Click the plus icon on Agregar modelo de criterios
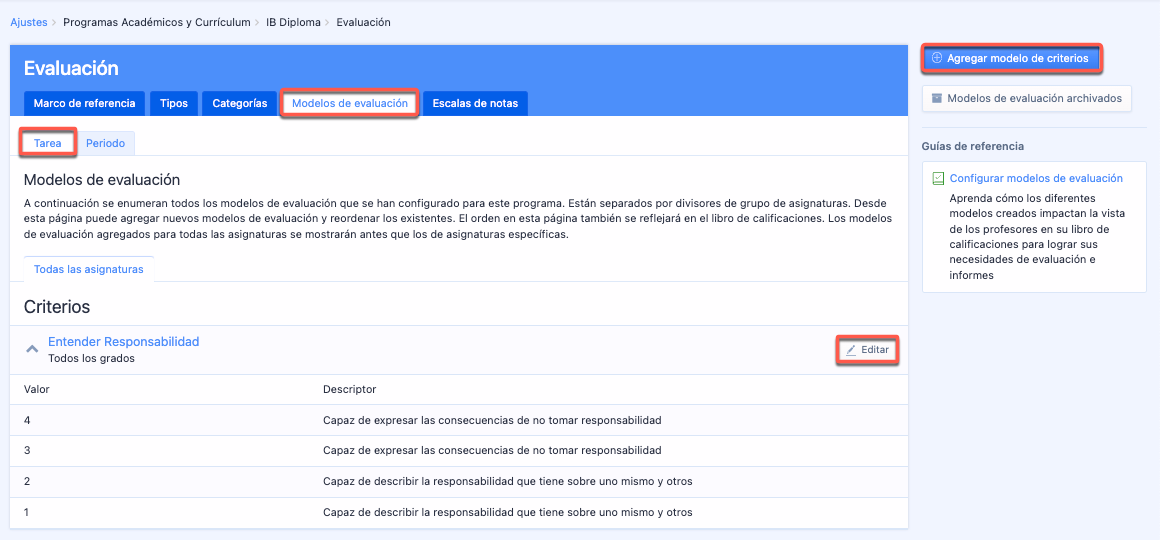Screen dimensions: 1160x540 point(937,59)
